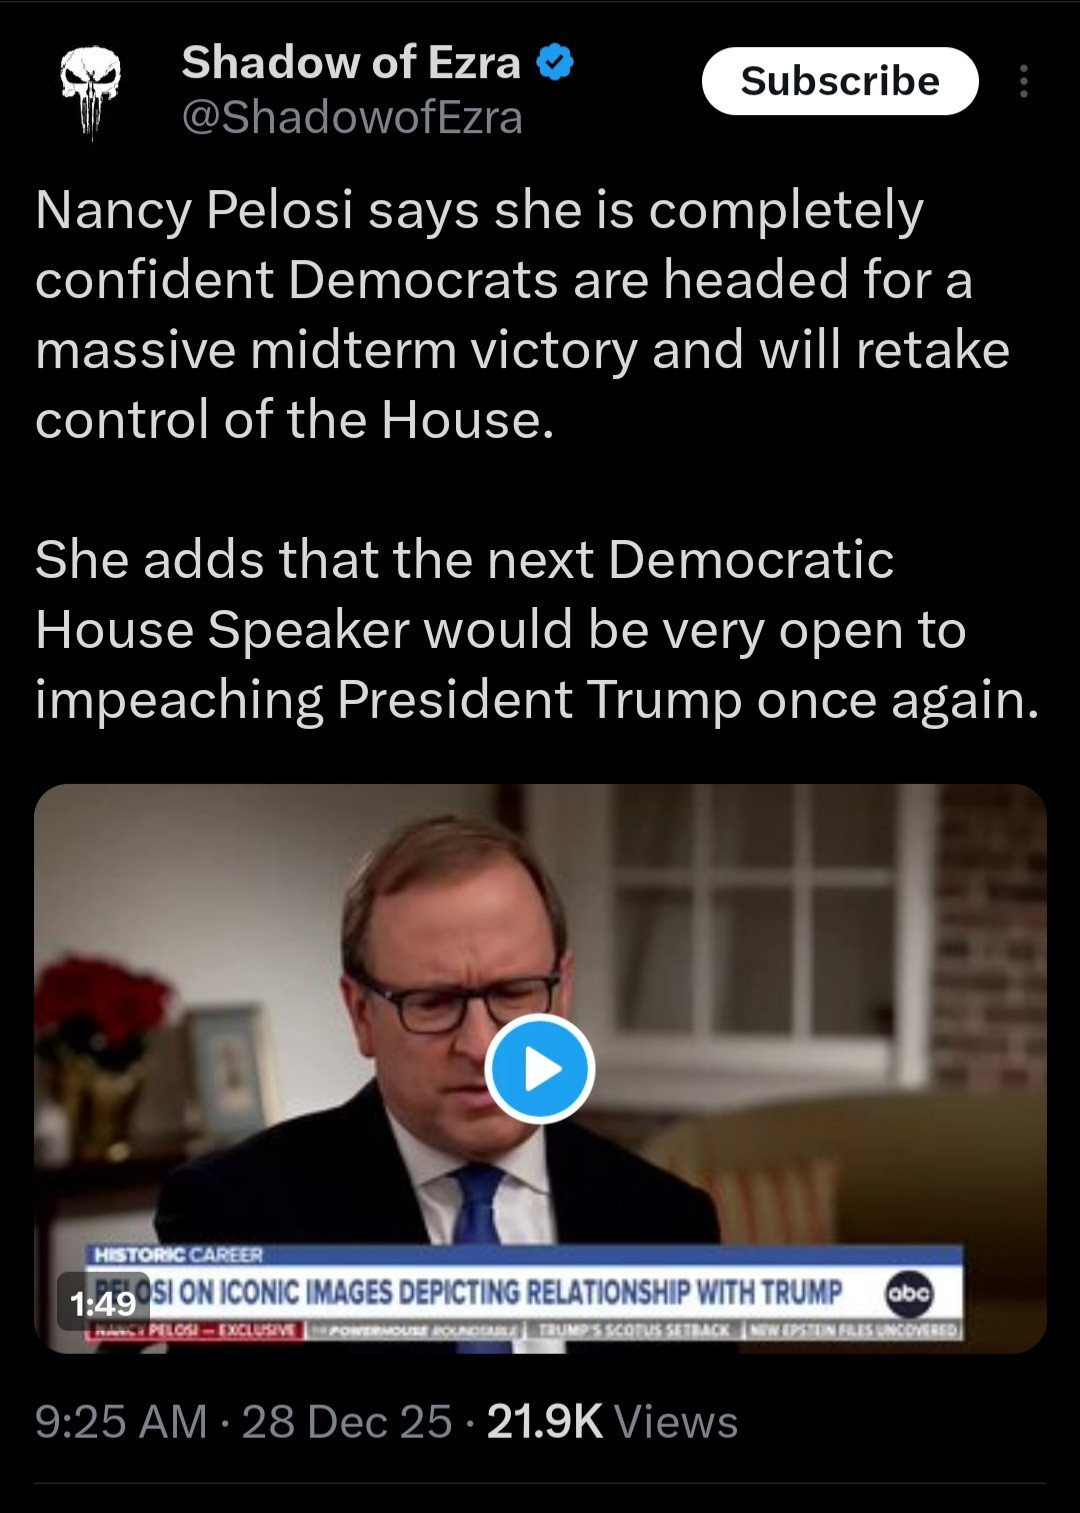The width and height of the screenshot is (1080, 1513).
Task: Click the 9:25 AM post timestamp
Action: point(121,1421)
